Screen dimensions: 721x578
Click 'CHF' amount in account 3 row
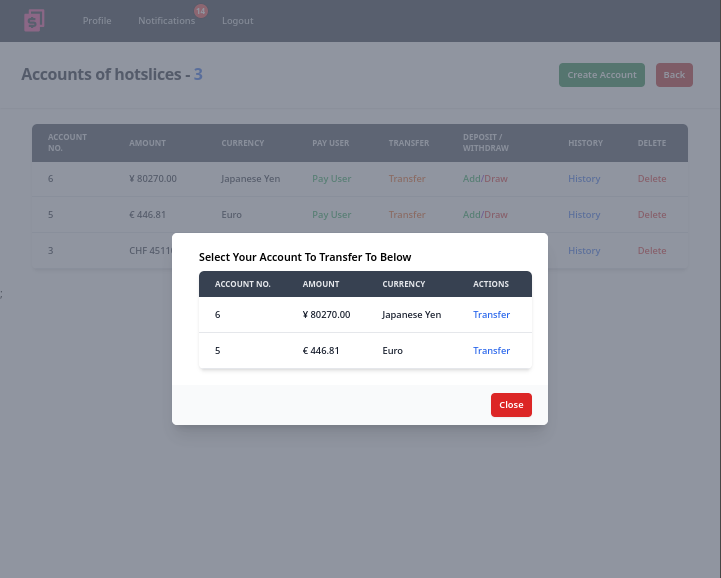pos(150,251)
